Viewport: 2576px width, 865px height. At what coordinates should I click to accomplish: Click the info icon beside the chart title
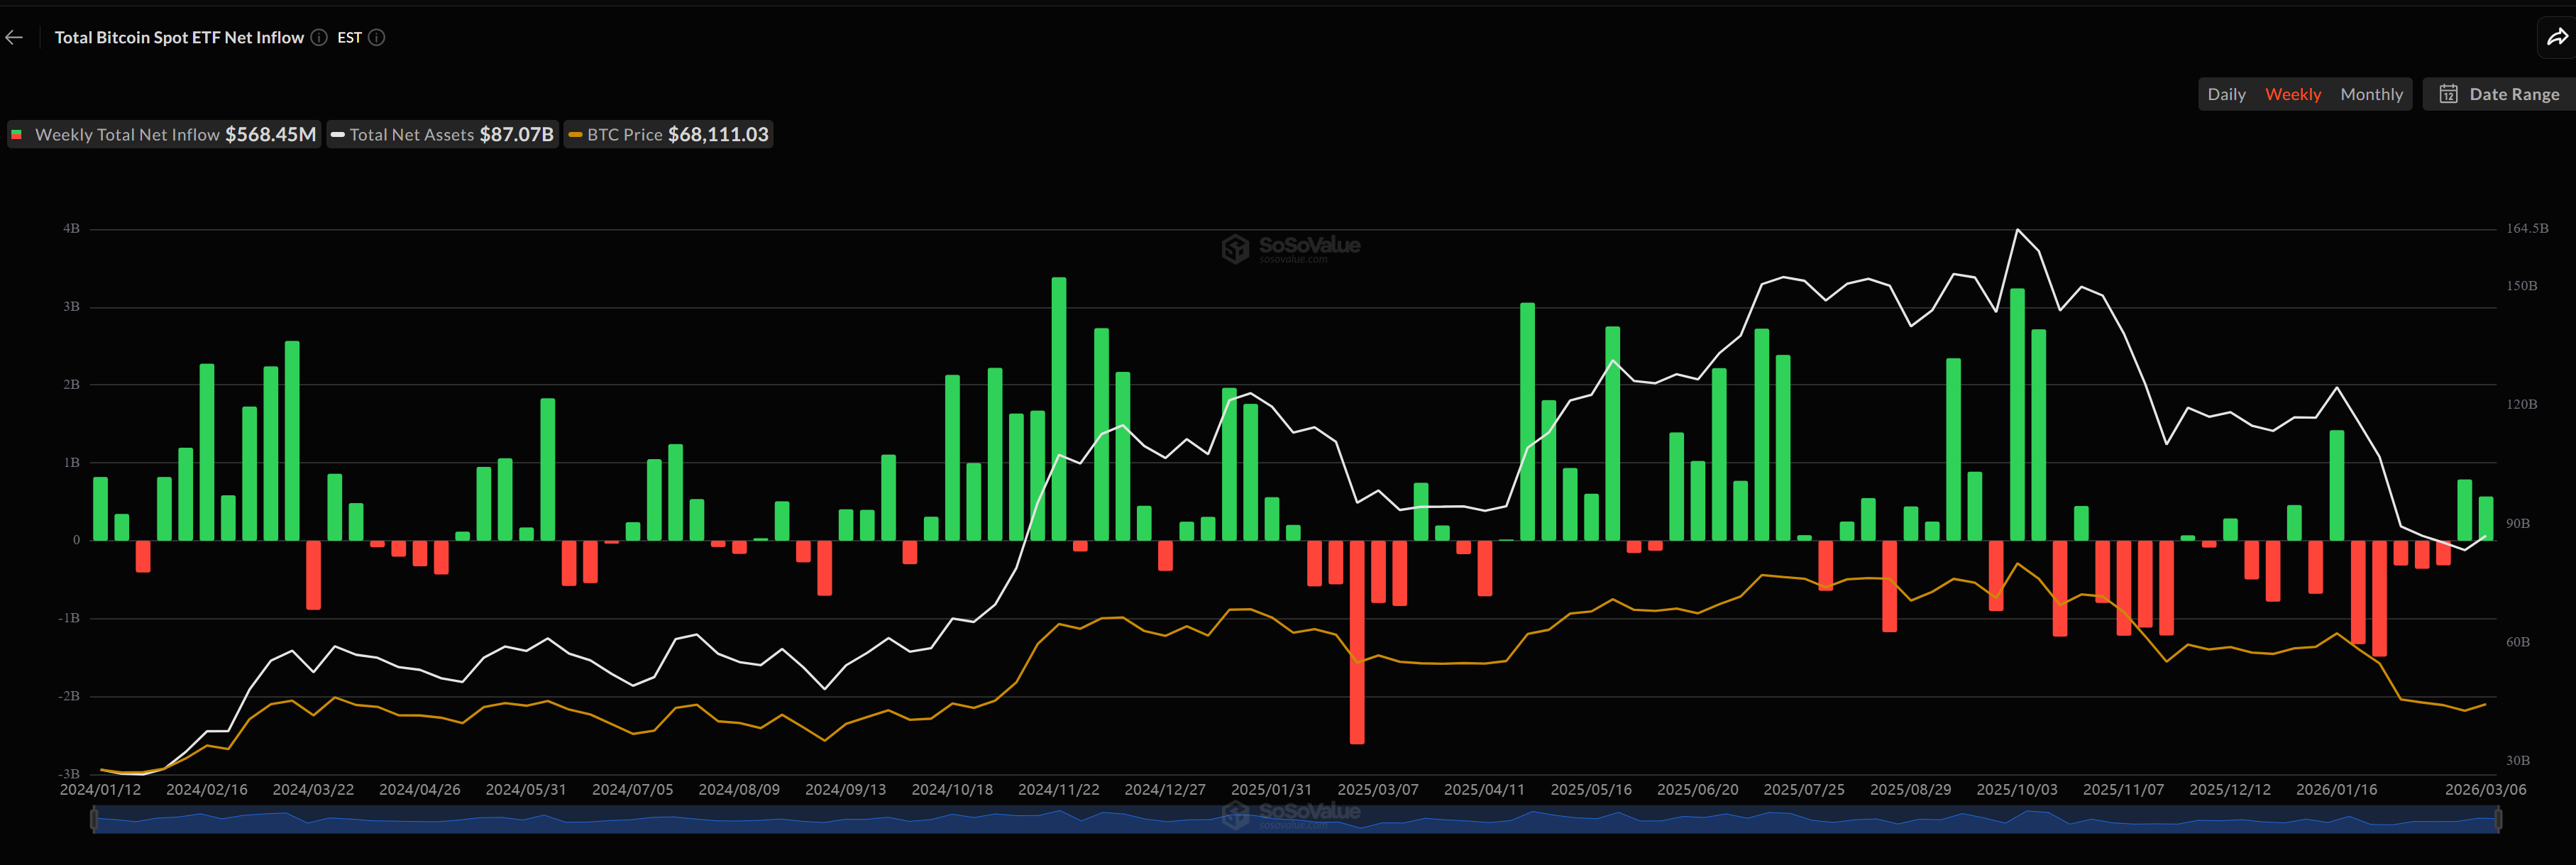pyautogui.click(x=318, y=37)
